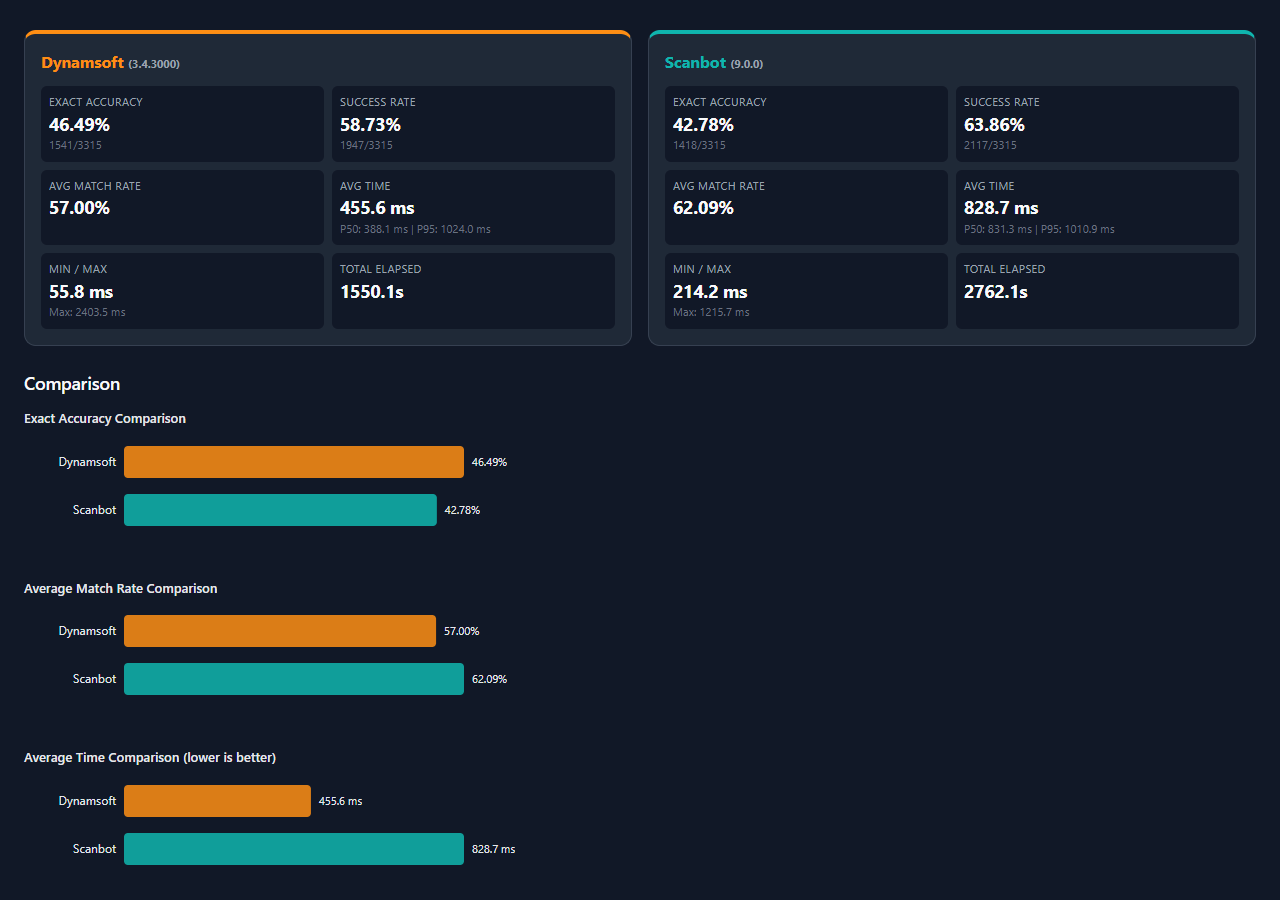Click Scanbot bar in Match Rate chart
Image resolution: width=1280 pixels, height=900 pixels.
(294, 679)
